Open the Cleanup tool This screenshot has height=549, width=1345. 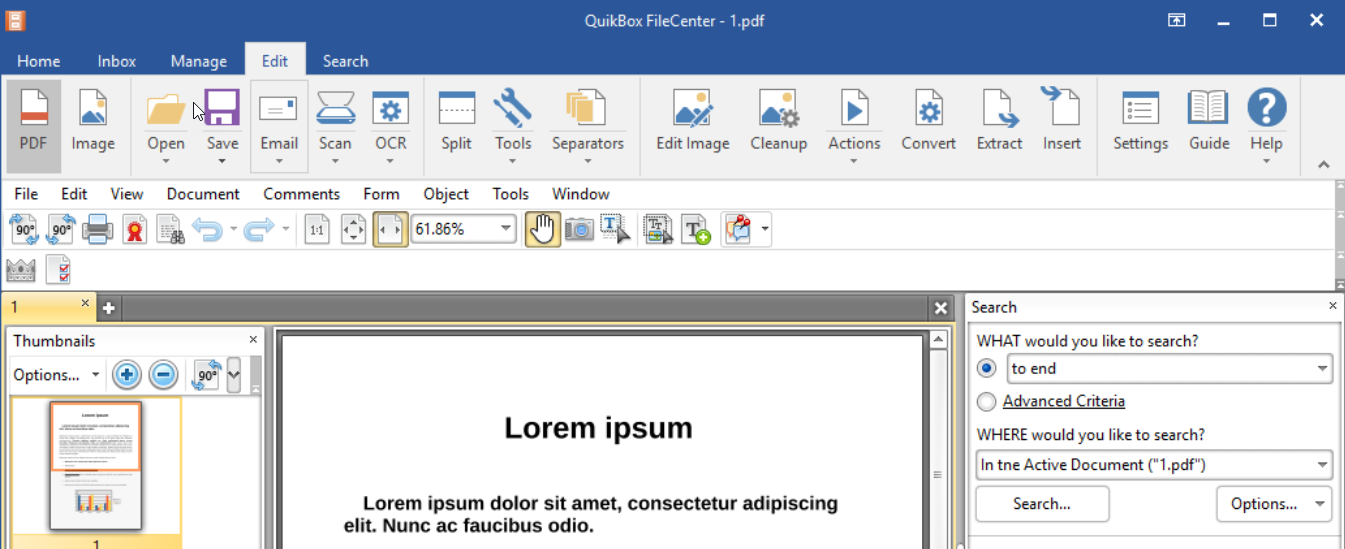[x=778, y=120]
